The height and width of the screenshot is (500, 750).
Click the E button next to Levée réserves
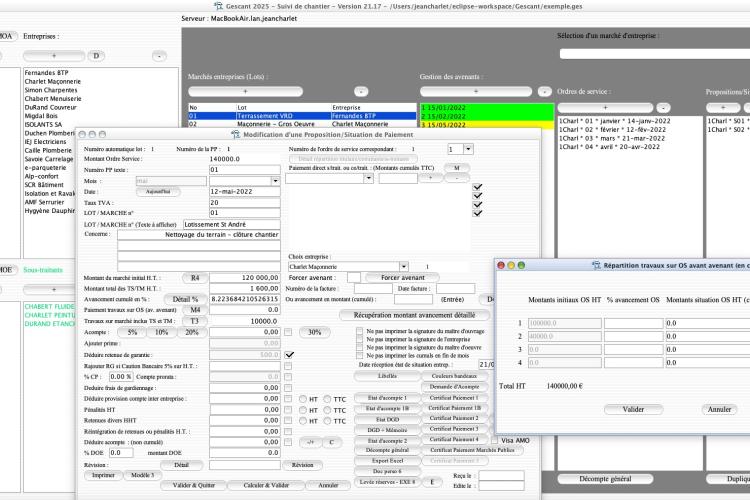[x=432, y=482]
